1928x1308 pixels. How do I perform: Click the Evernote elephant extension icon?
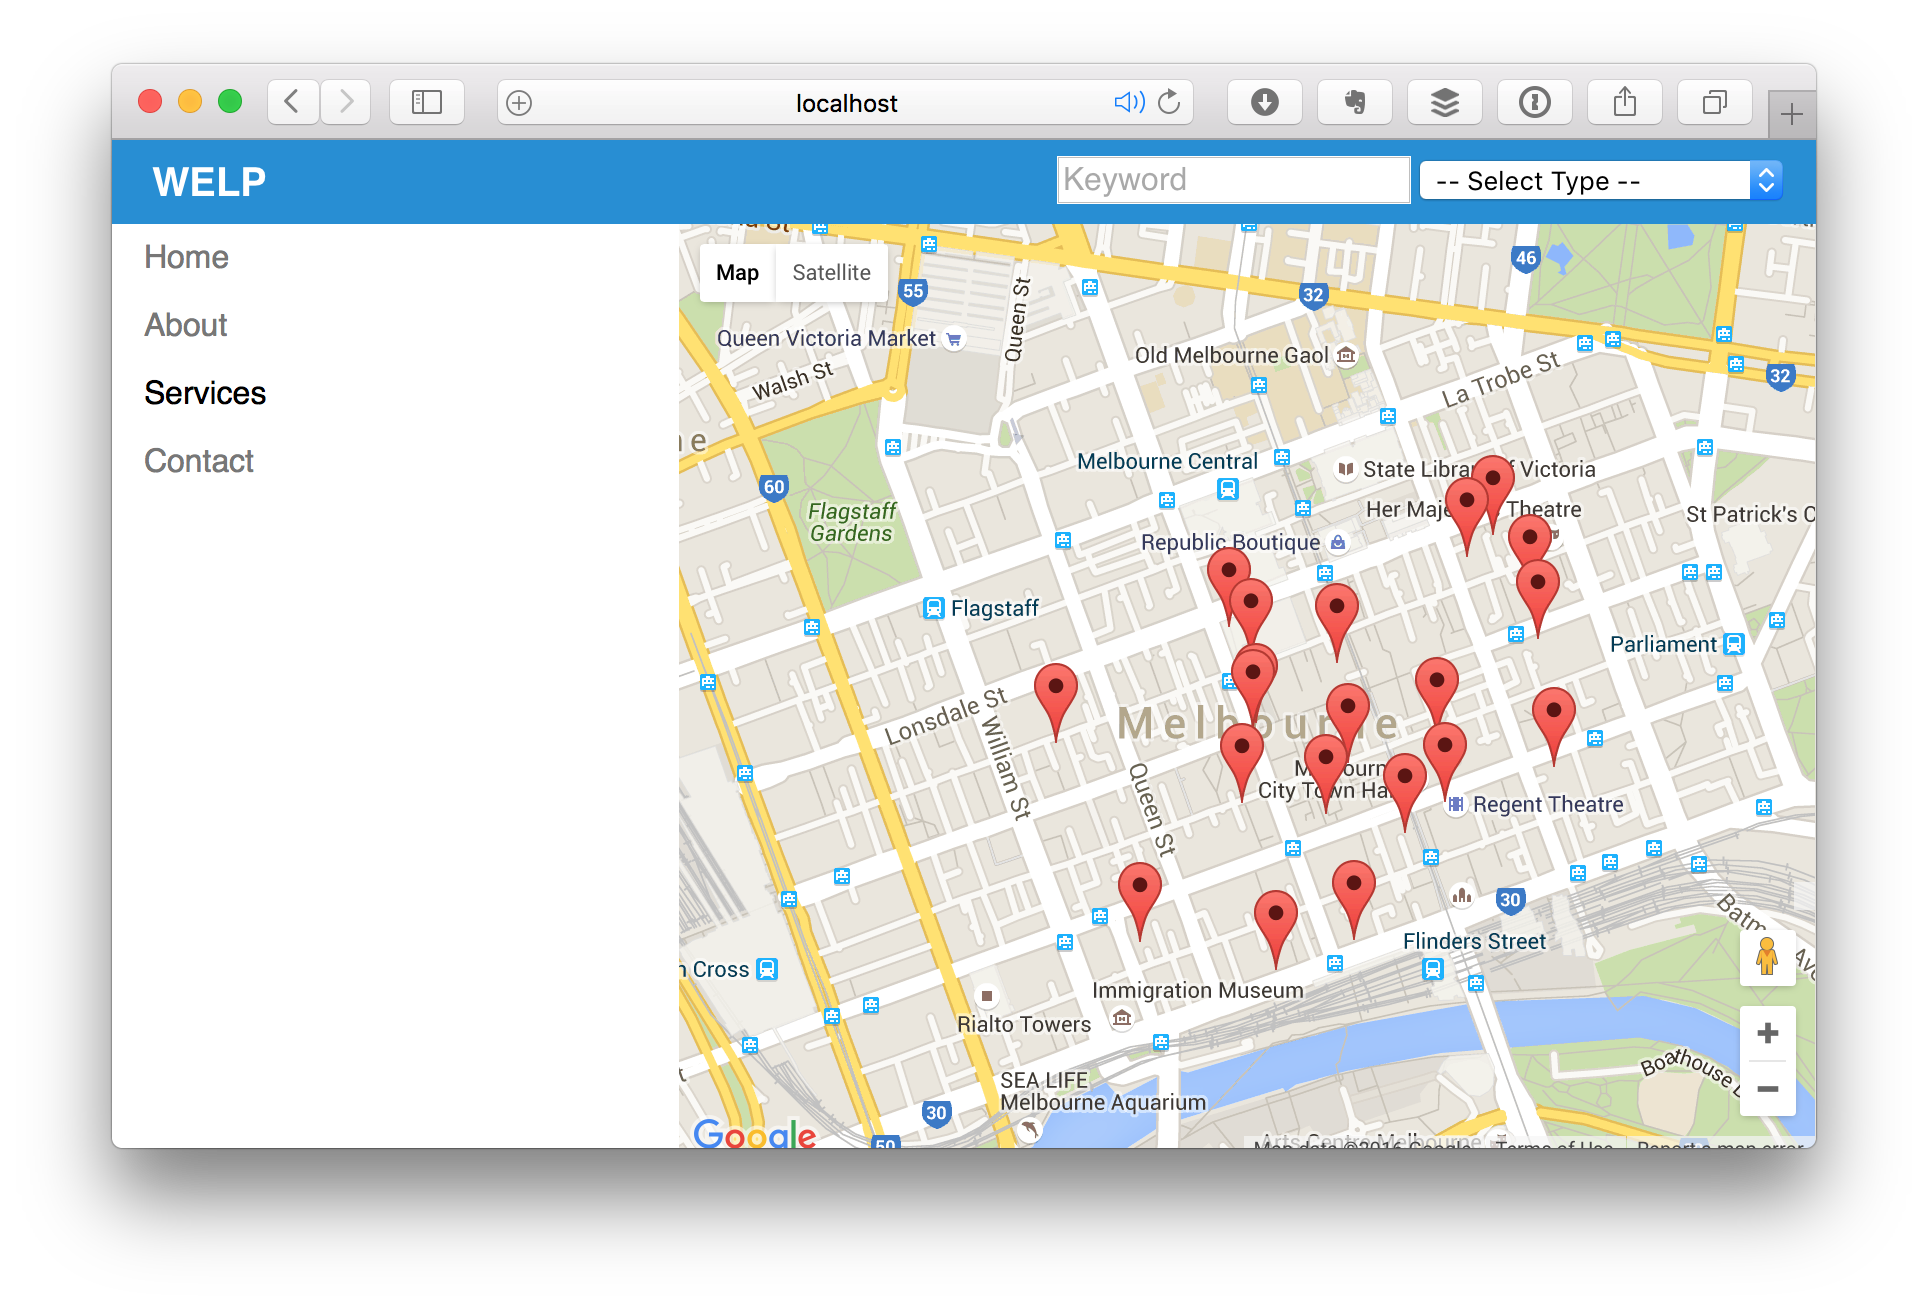click(1354, 102)
